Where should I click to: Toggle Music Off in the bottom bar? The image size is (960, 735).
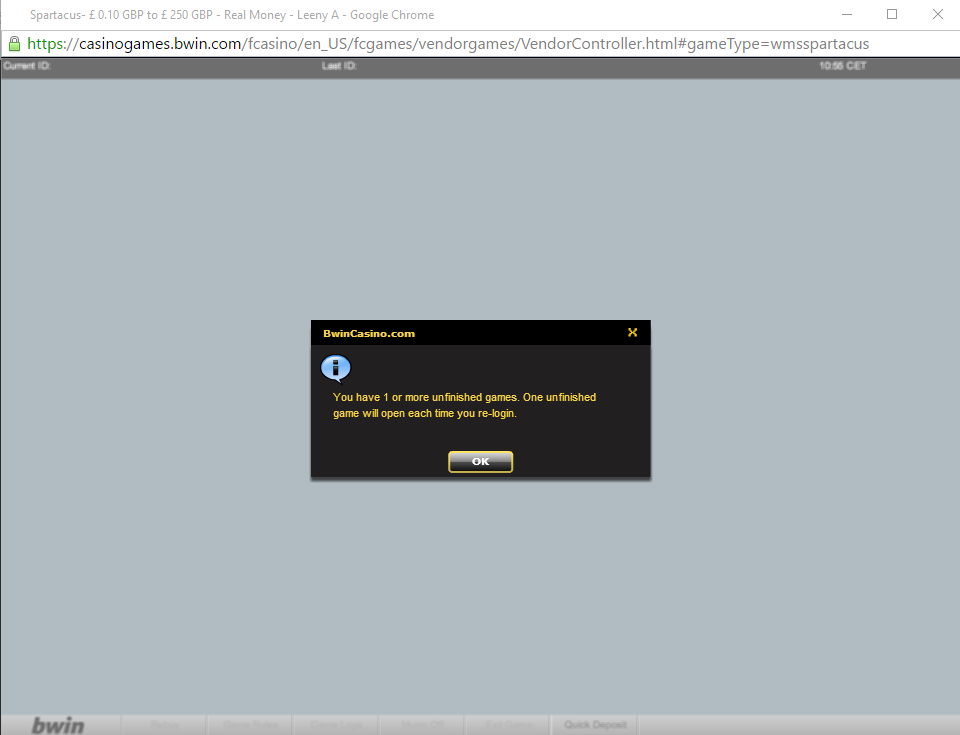pos(422,725)
